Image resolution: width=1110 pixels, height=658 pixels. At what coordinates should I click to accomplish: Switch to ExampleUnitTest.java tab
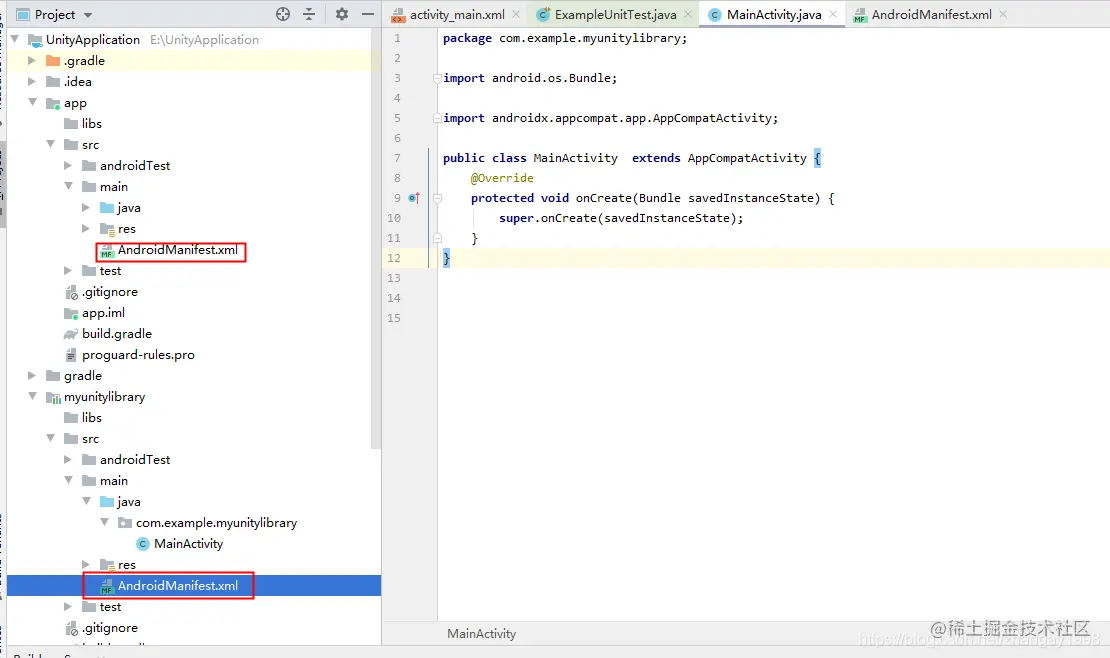[615, 14]
